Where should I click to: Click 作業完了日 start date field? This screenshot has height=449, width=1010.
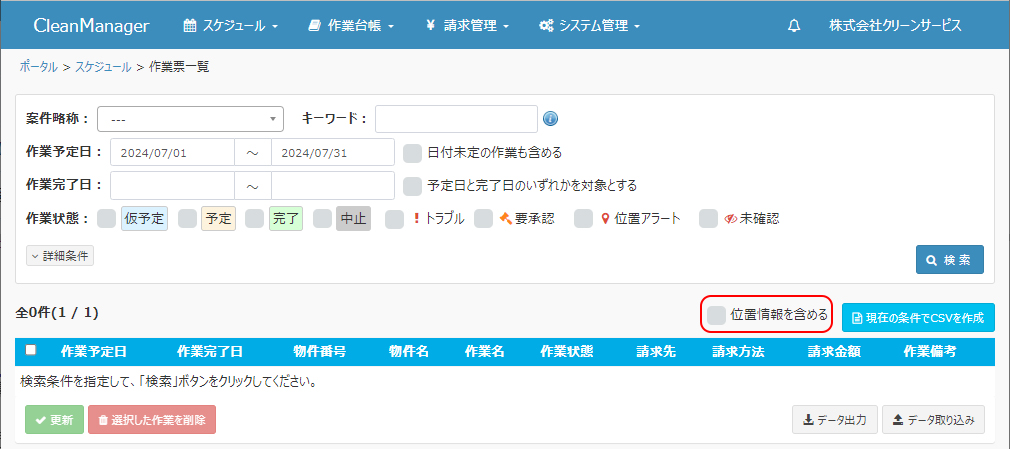point(172,186)
